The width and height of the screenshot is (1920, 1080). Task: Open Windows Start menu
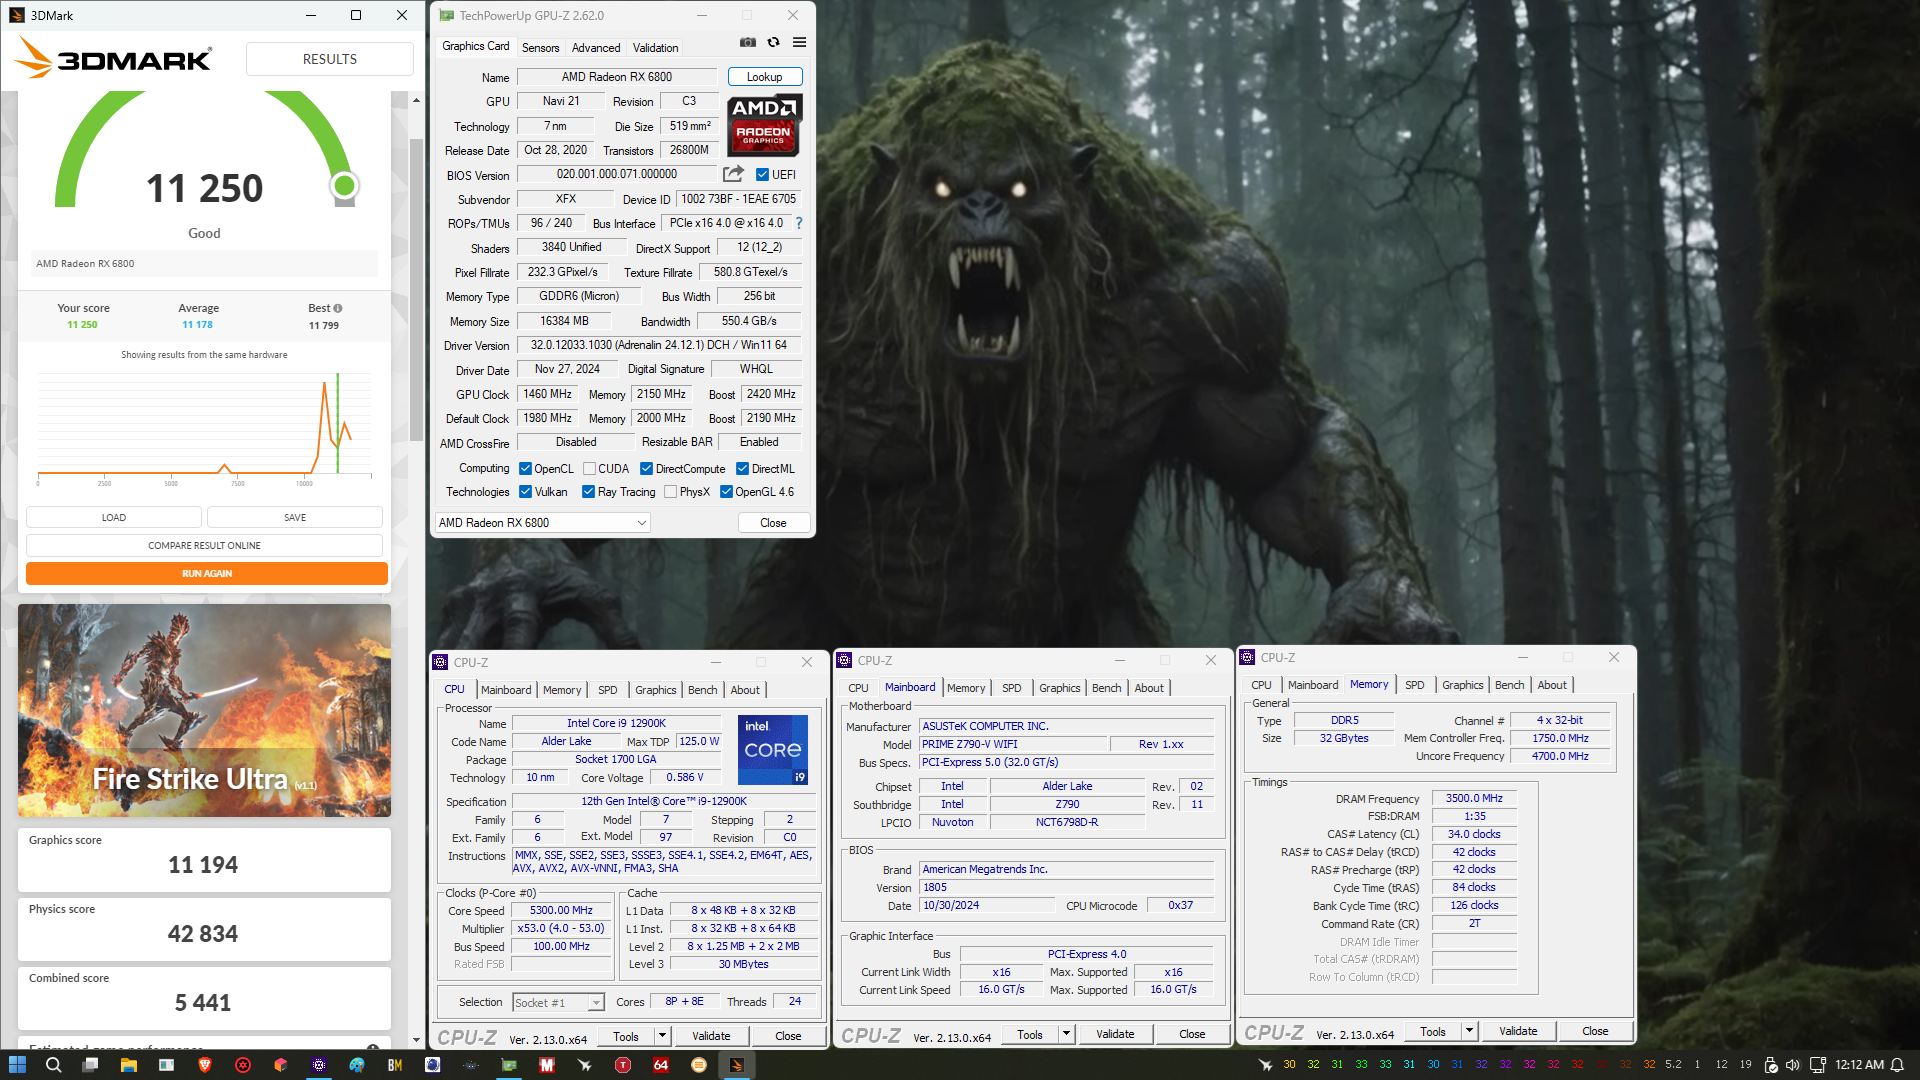tap(17, 1065)
